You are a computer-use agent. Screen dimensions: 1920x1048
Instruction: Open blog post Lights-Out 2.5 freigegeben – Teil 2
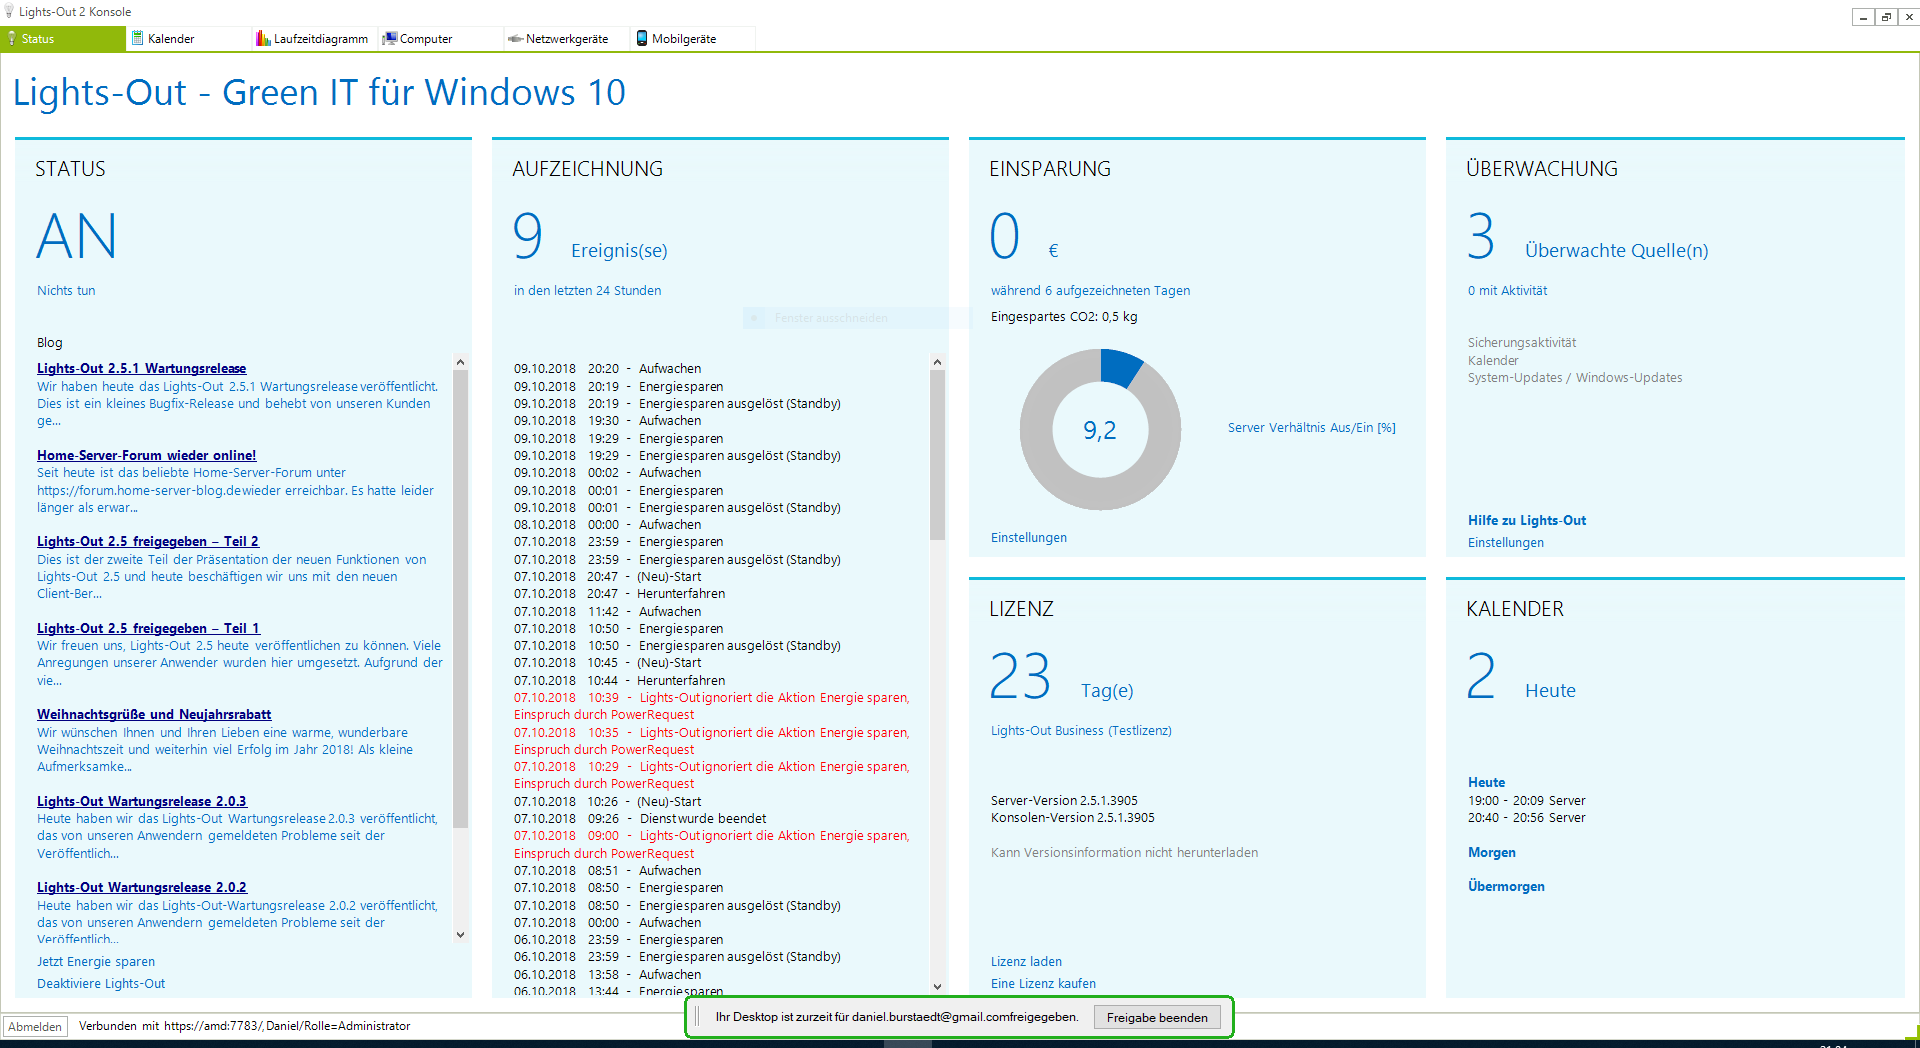(x=147, y=541)
